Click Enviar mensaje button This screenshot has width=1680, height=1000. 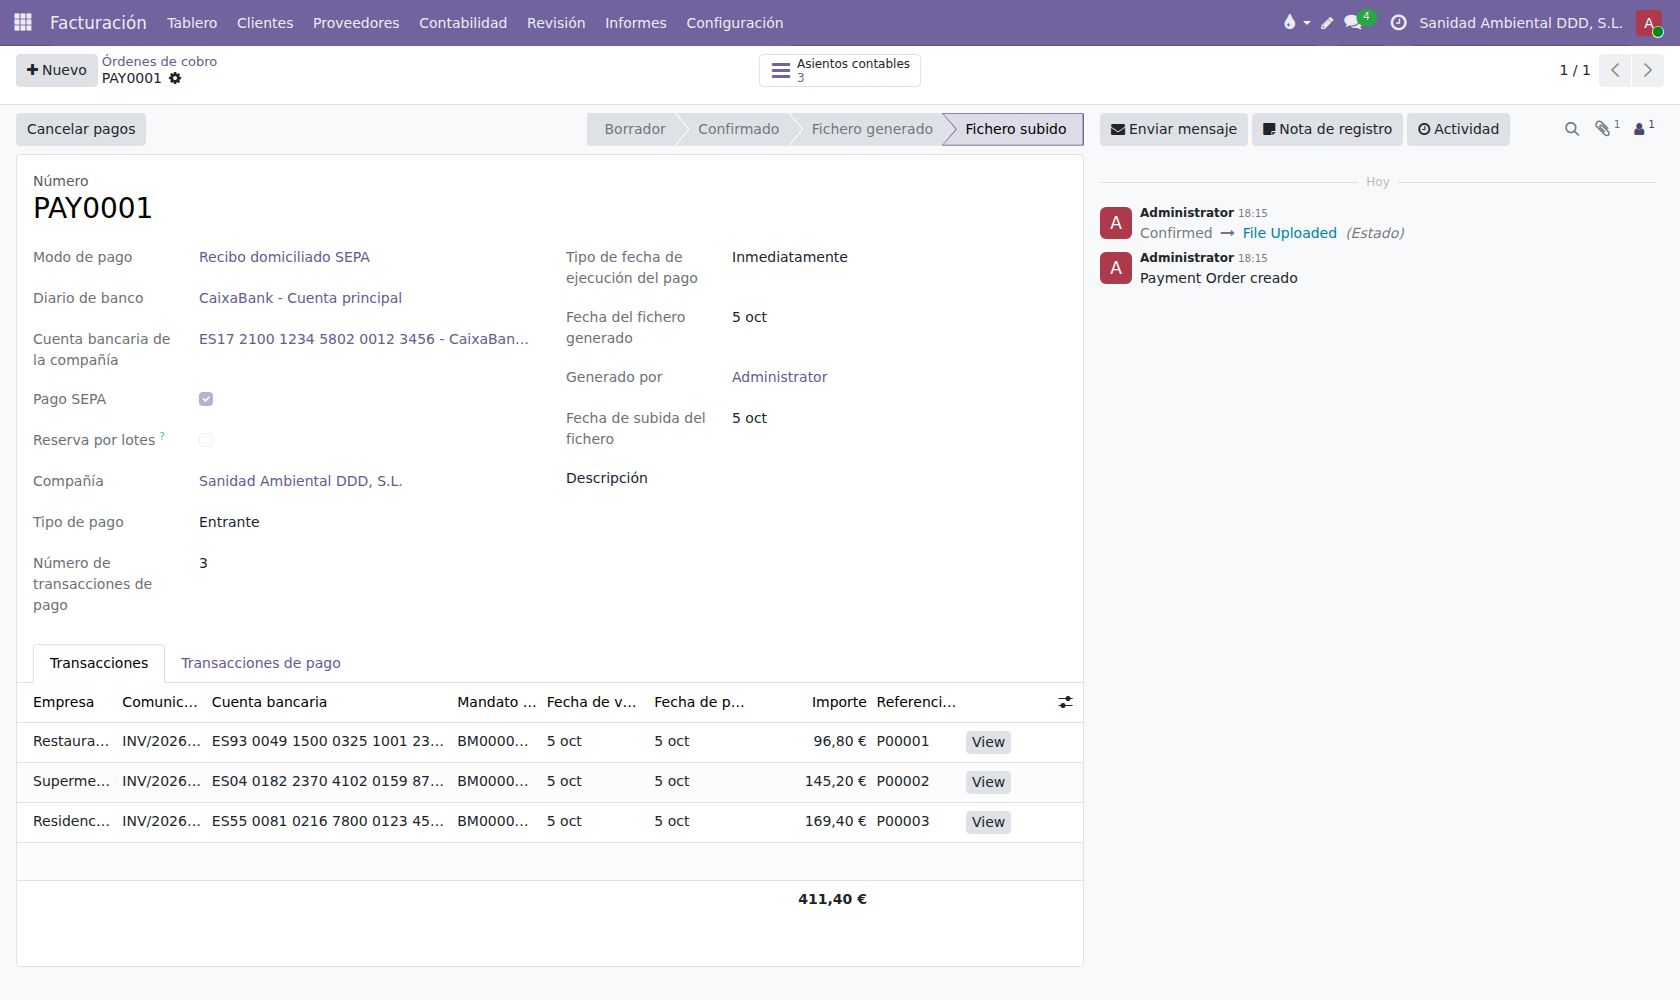click(1174, 129)
